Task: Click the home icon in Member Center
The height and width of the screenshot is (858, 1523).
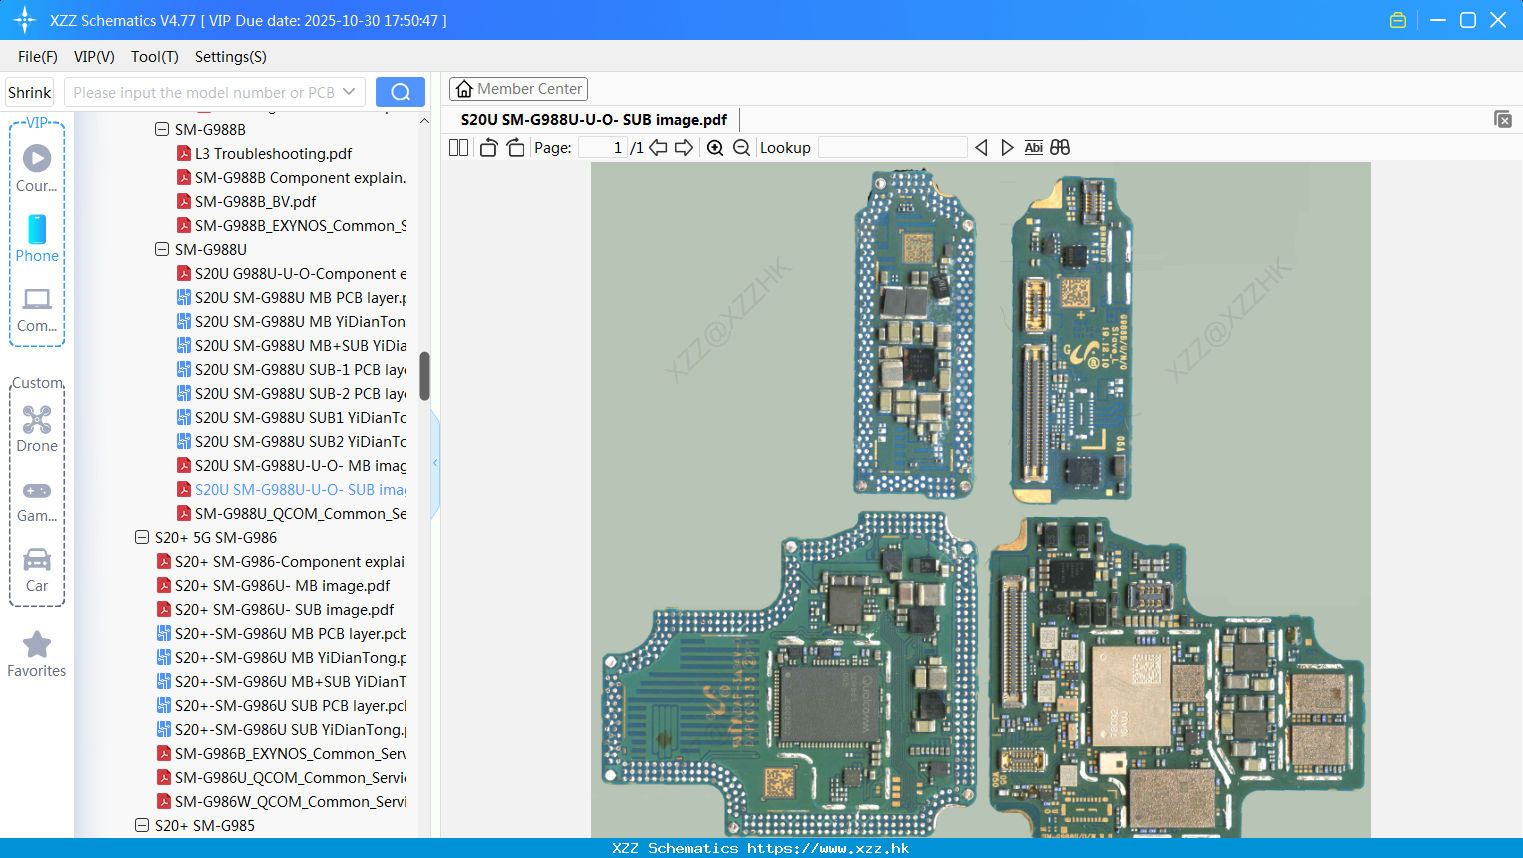Action: point(464,89)
